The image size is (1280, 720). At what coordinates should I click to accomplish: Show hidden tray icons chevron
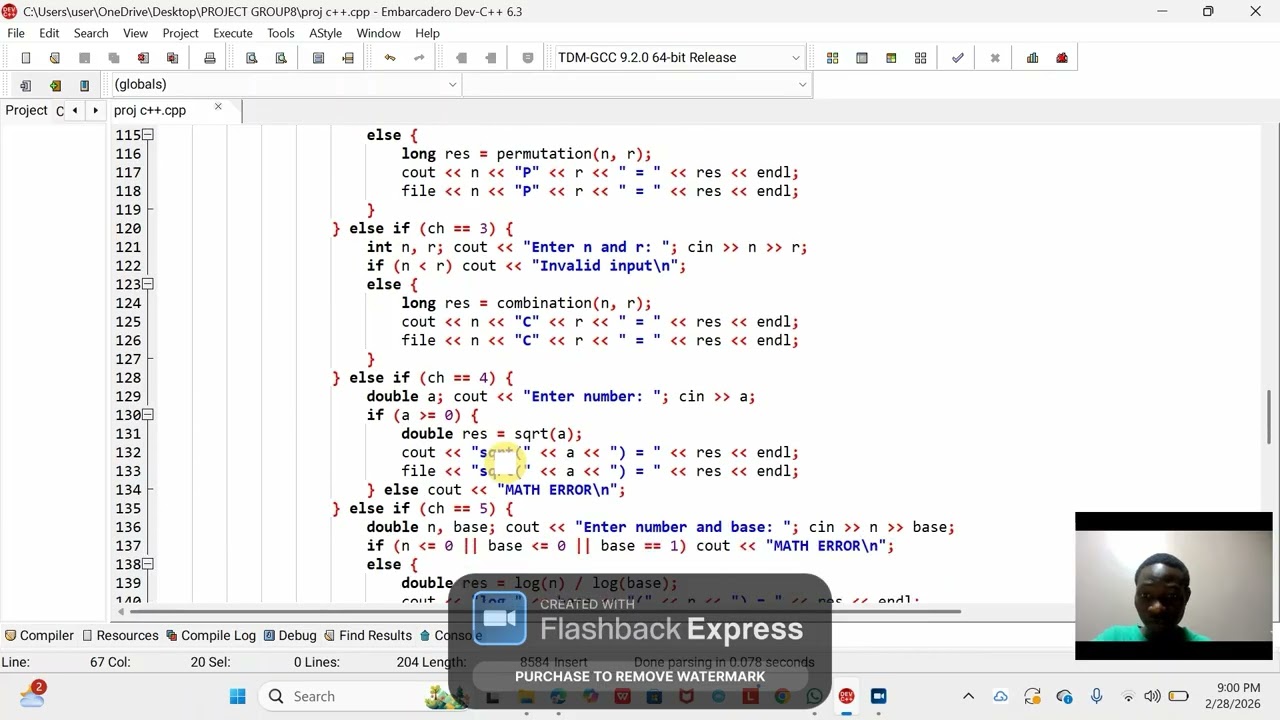[x=968, y=696]
